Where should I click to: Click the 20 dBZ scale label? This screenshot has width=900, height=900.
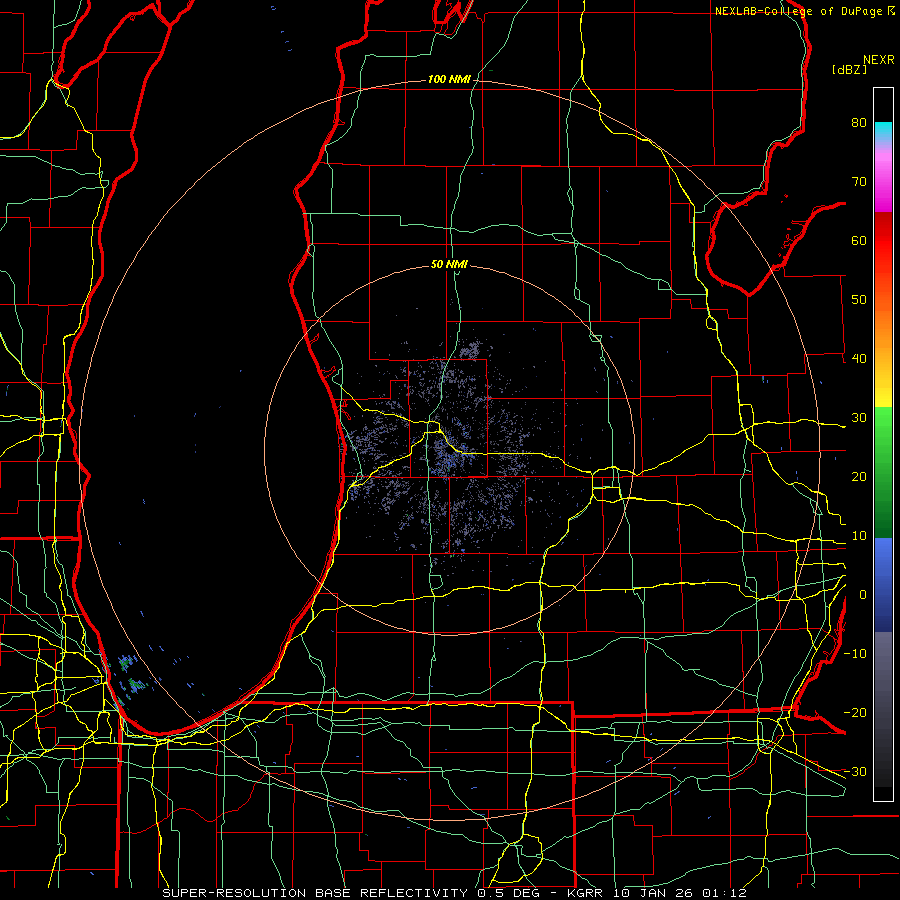859,477
